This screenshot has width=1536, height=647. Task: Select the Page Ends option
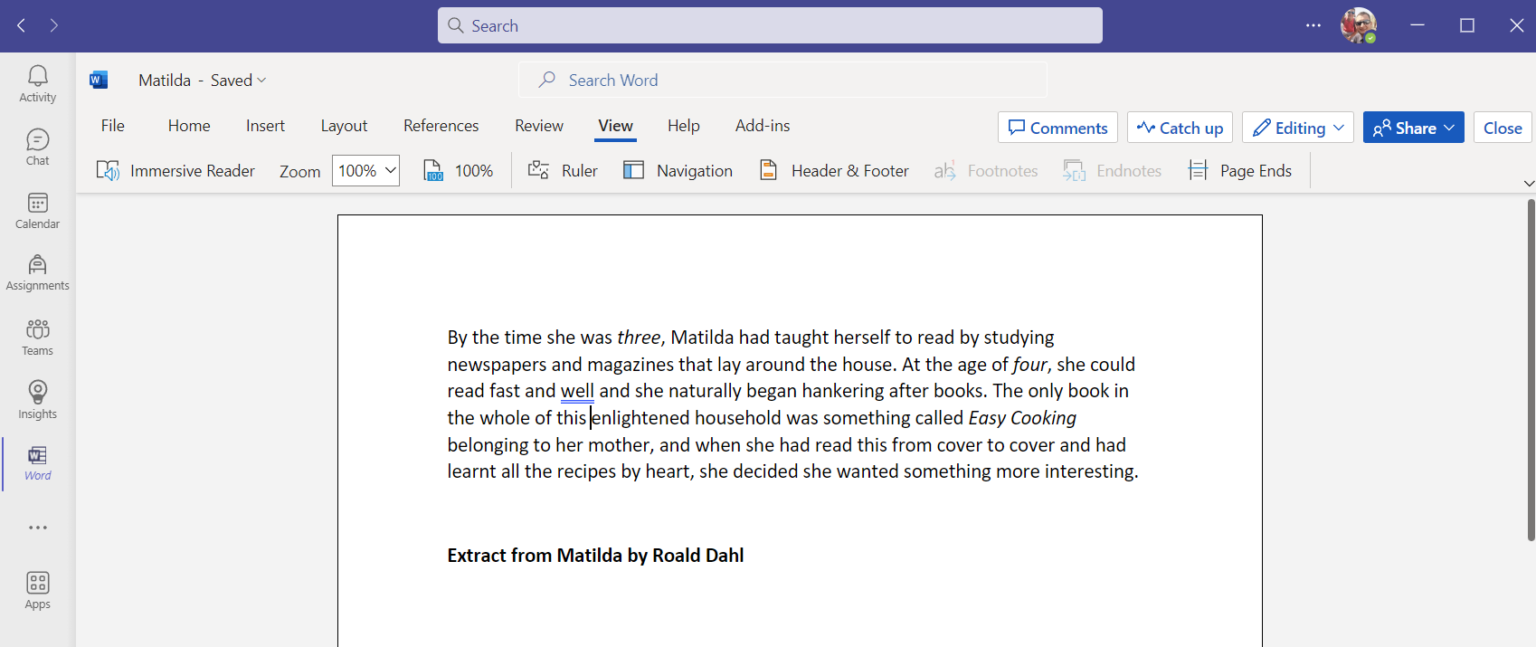pyautogui.click(x=1240, y=170)
